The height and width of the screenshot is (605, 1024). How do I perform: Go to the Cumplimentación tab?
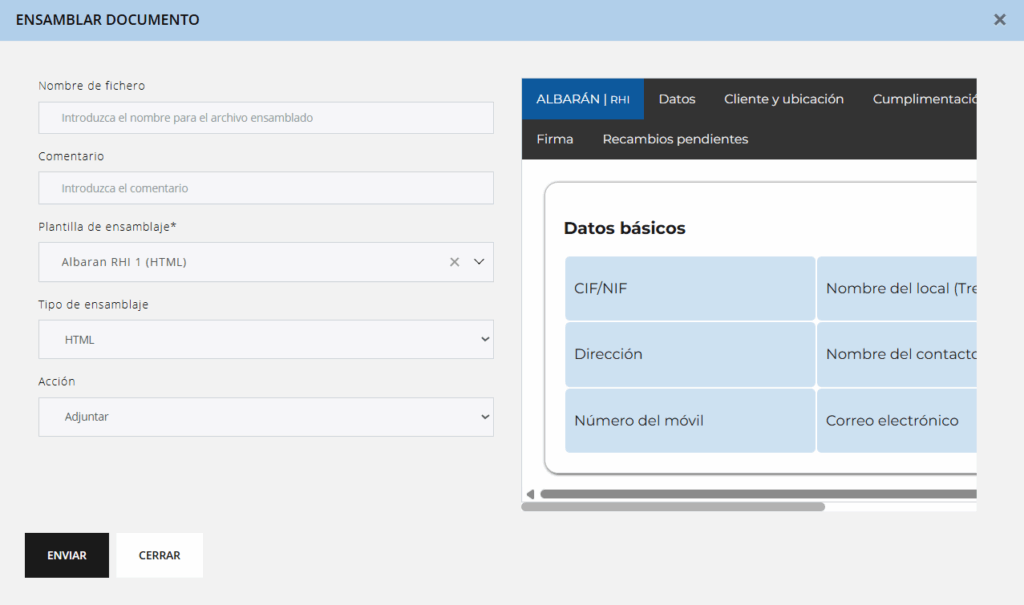coord(923,99)
